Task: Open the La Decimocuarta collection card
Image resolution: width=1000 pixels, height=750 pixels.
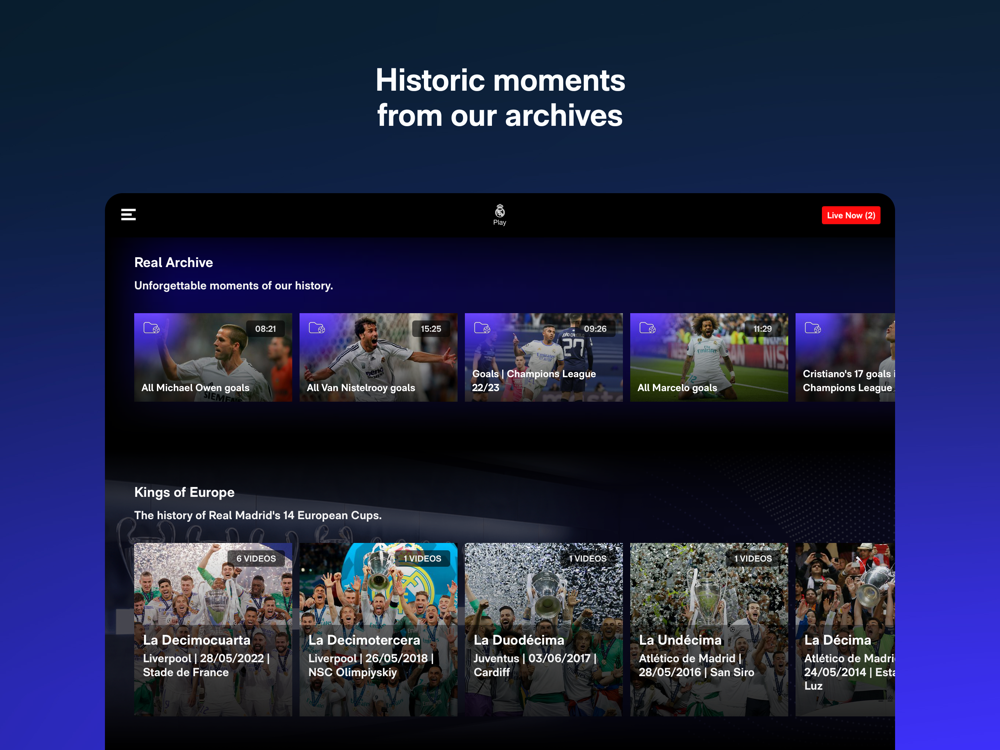Action: click(x=213, y=629)
